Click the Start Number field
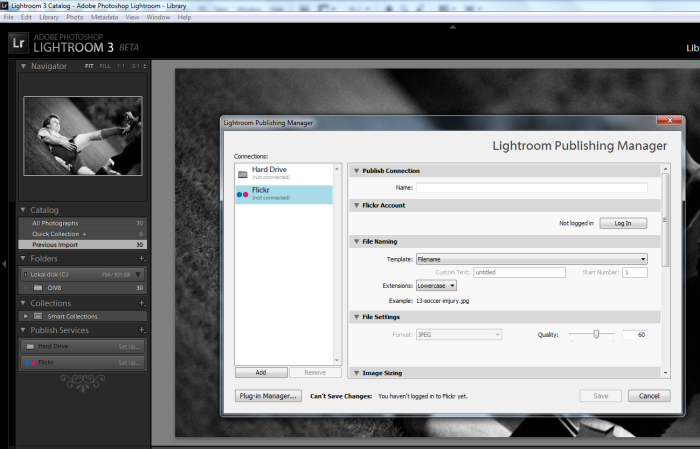The height and width of the screenshot is (449, 700). 635,272
